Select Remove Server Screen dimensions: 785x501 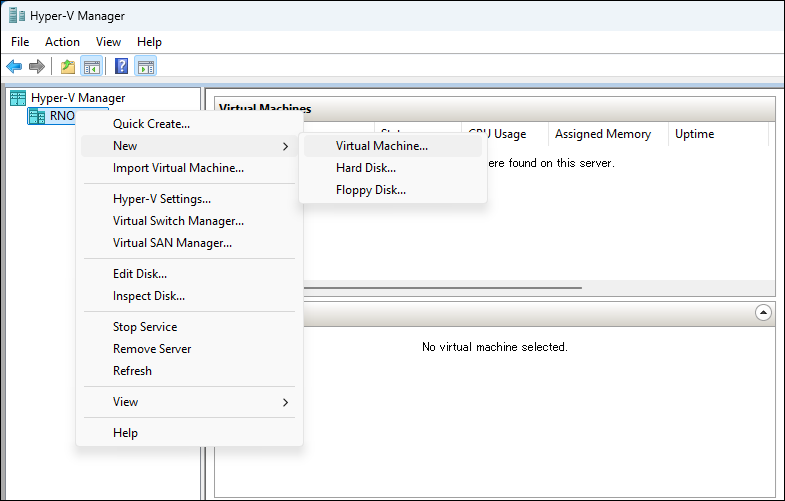click(189, 349)
